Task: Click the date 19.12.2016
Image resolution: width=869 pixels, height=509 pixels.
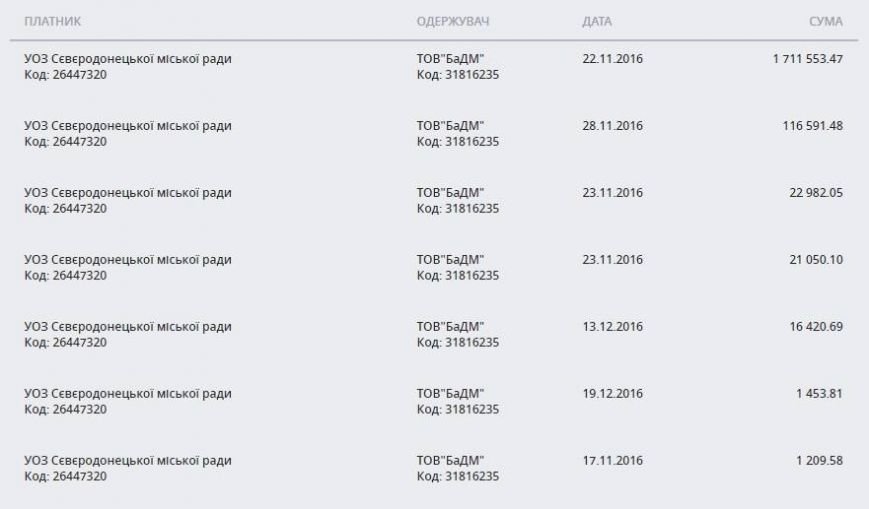Action: point(612,394)
